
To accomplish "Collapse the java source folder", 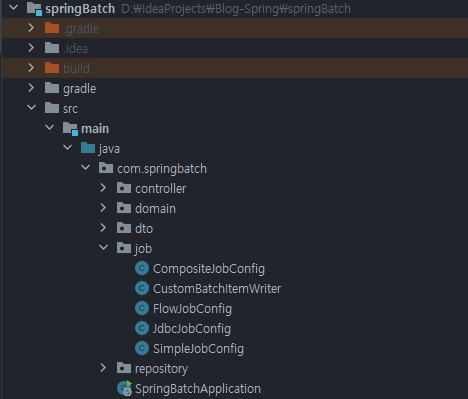I will click(67, 147).
